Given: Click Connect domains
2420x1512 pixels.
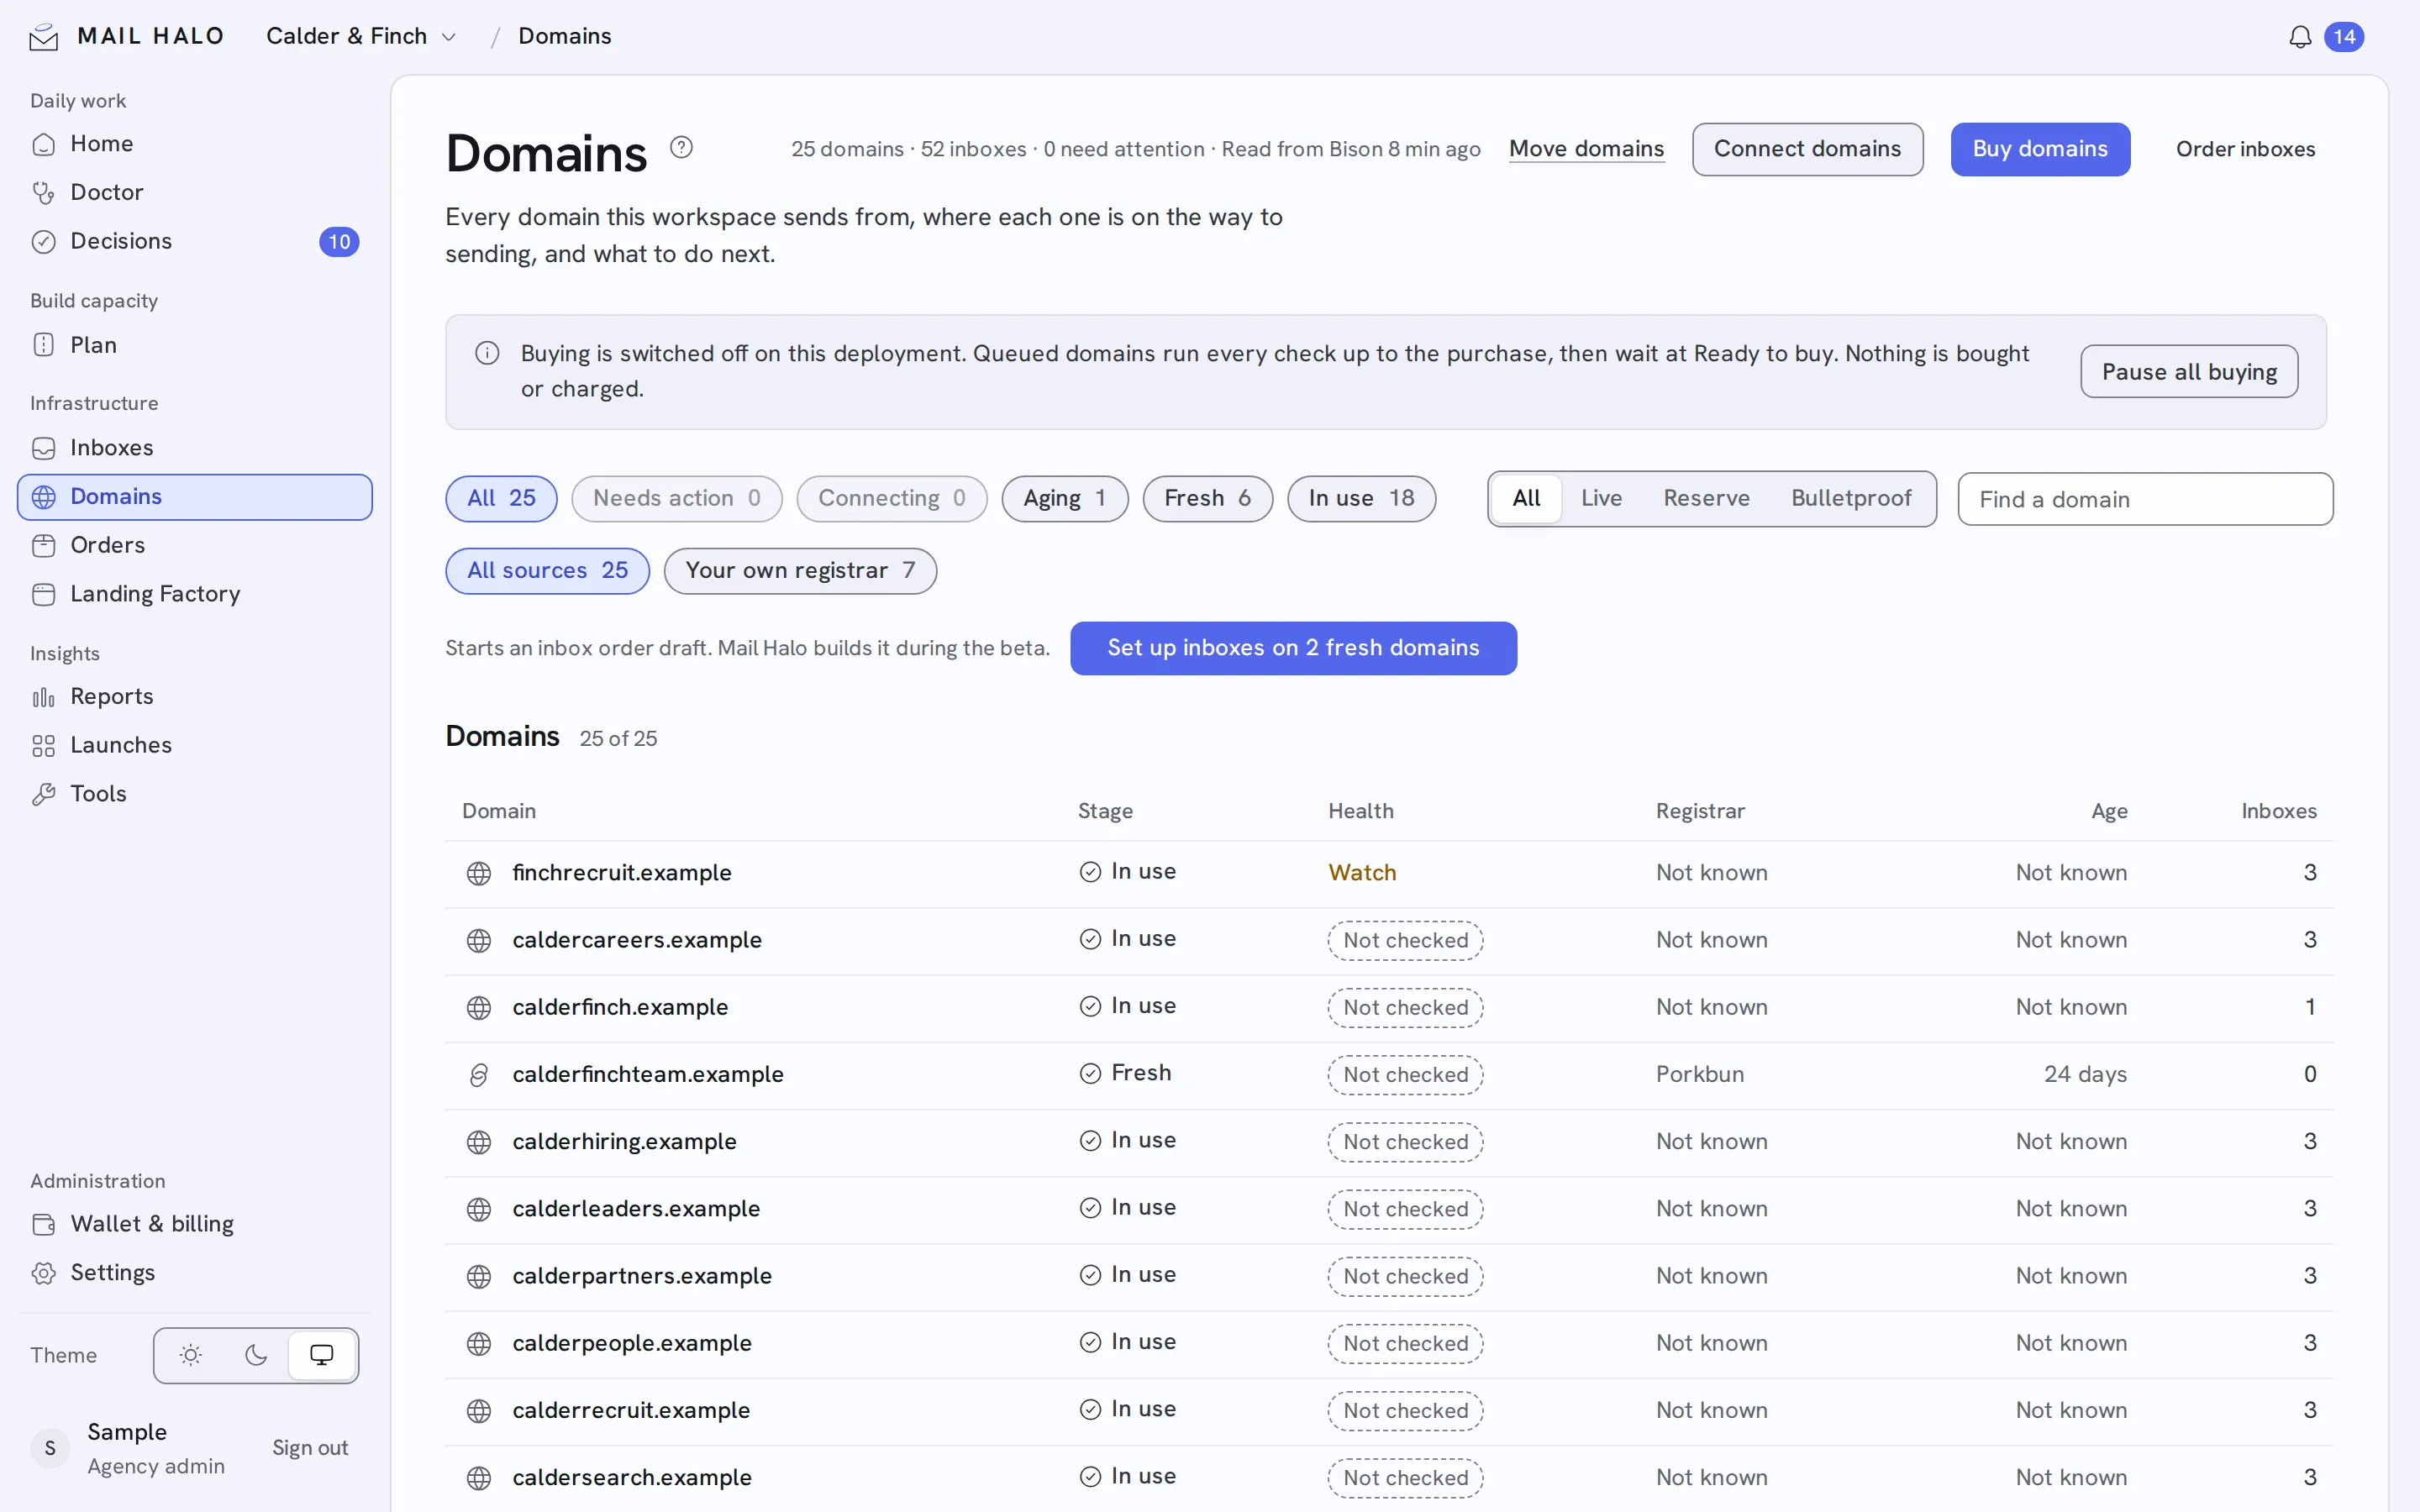Looking at the screenshot, I should point(1807,149).
